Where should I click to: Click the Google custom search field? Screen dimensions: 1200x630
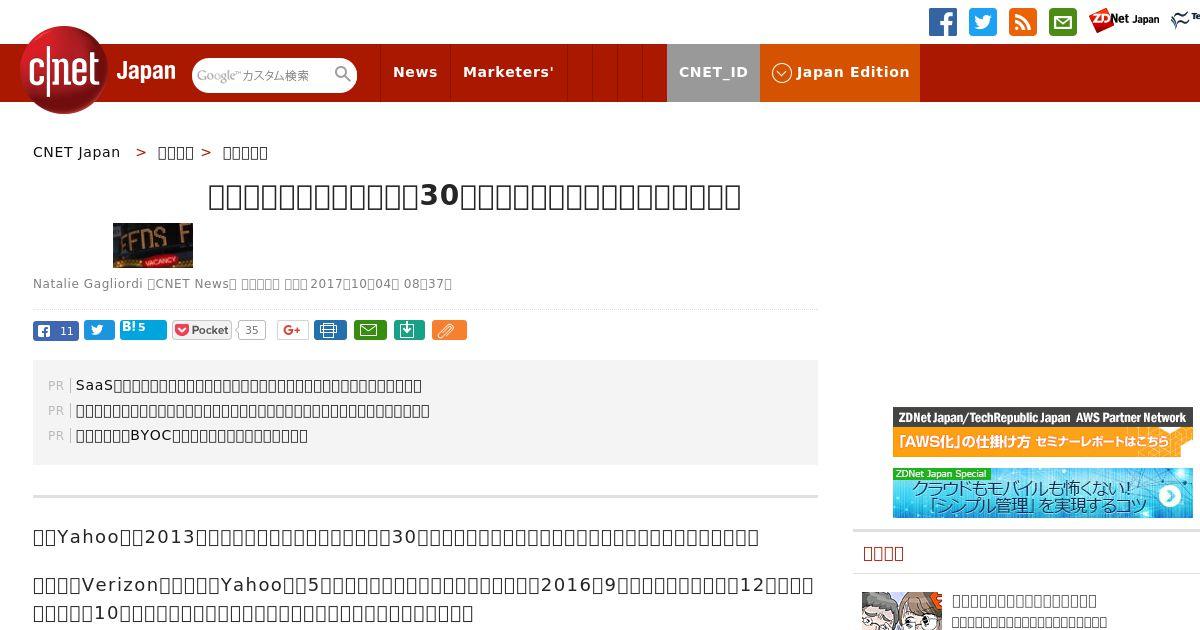(x=262, y=75)
